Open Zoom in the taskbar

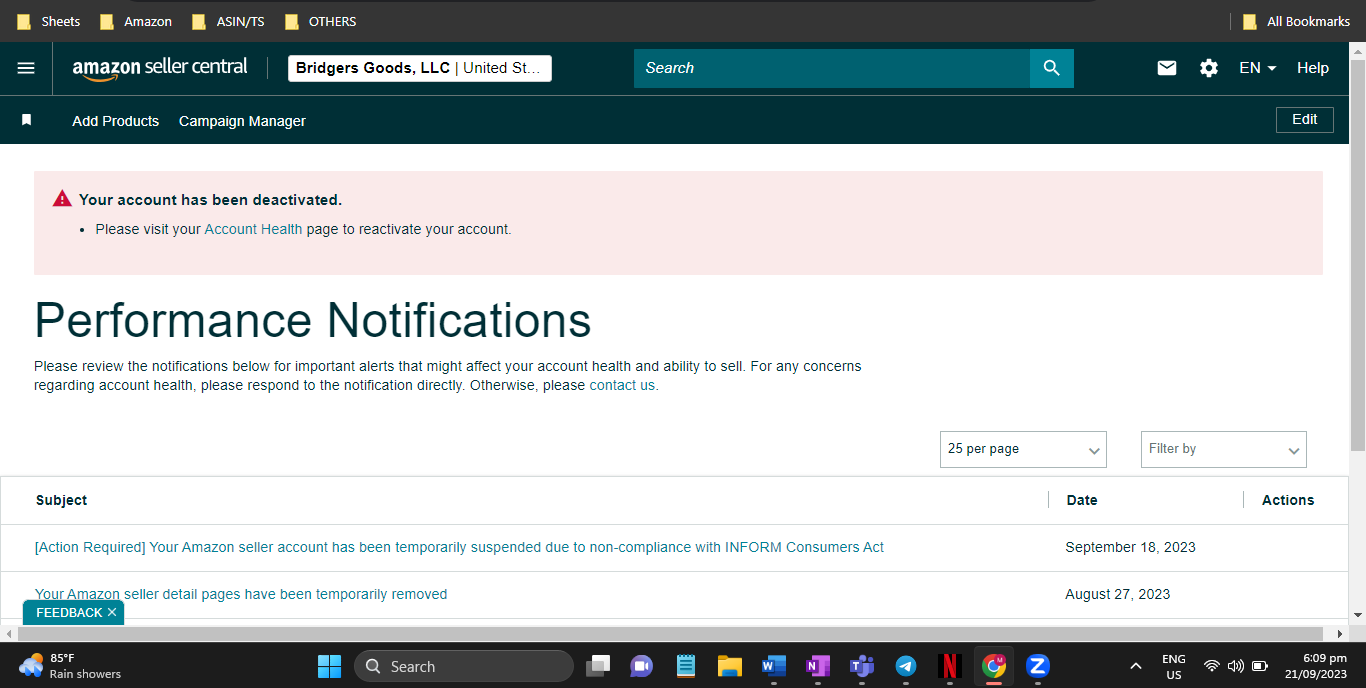click(x=1038, y=666)
